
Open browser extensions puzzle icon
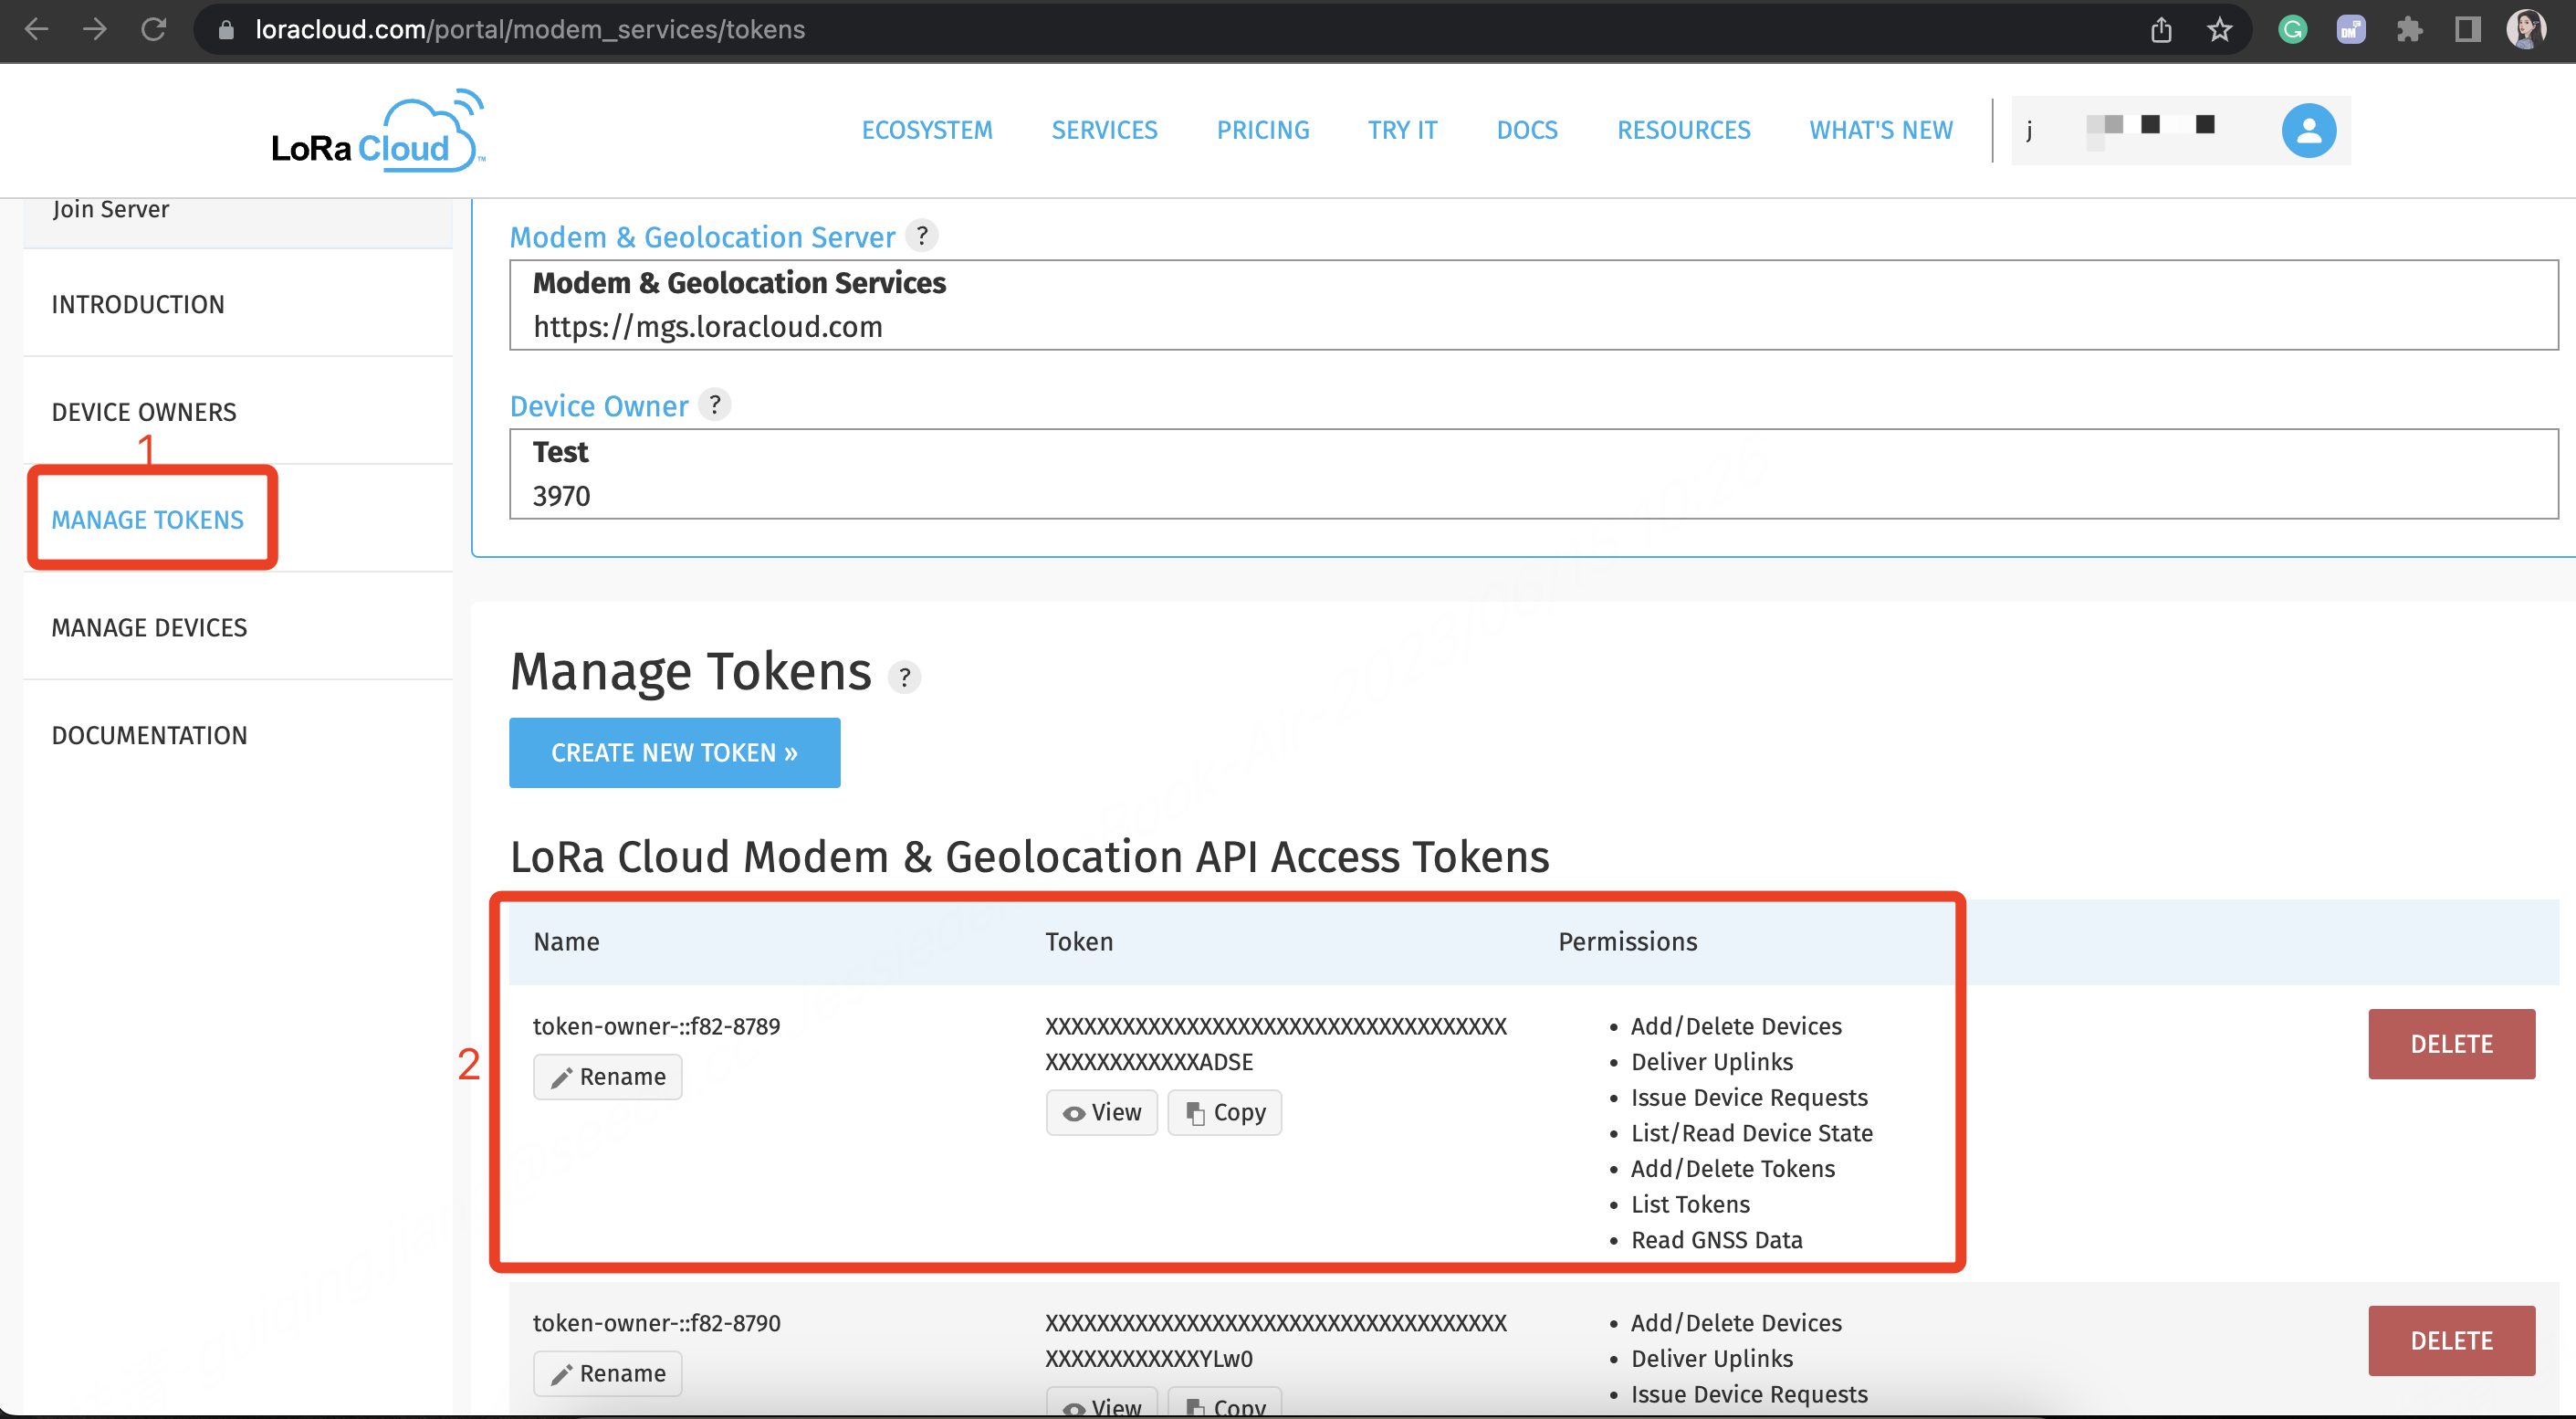point(2409,30)
